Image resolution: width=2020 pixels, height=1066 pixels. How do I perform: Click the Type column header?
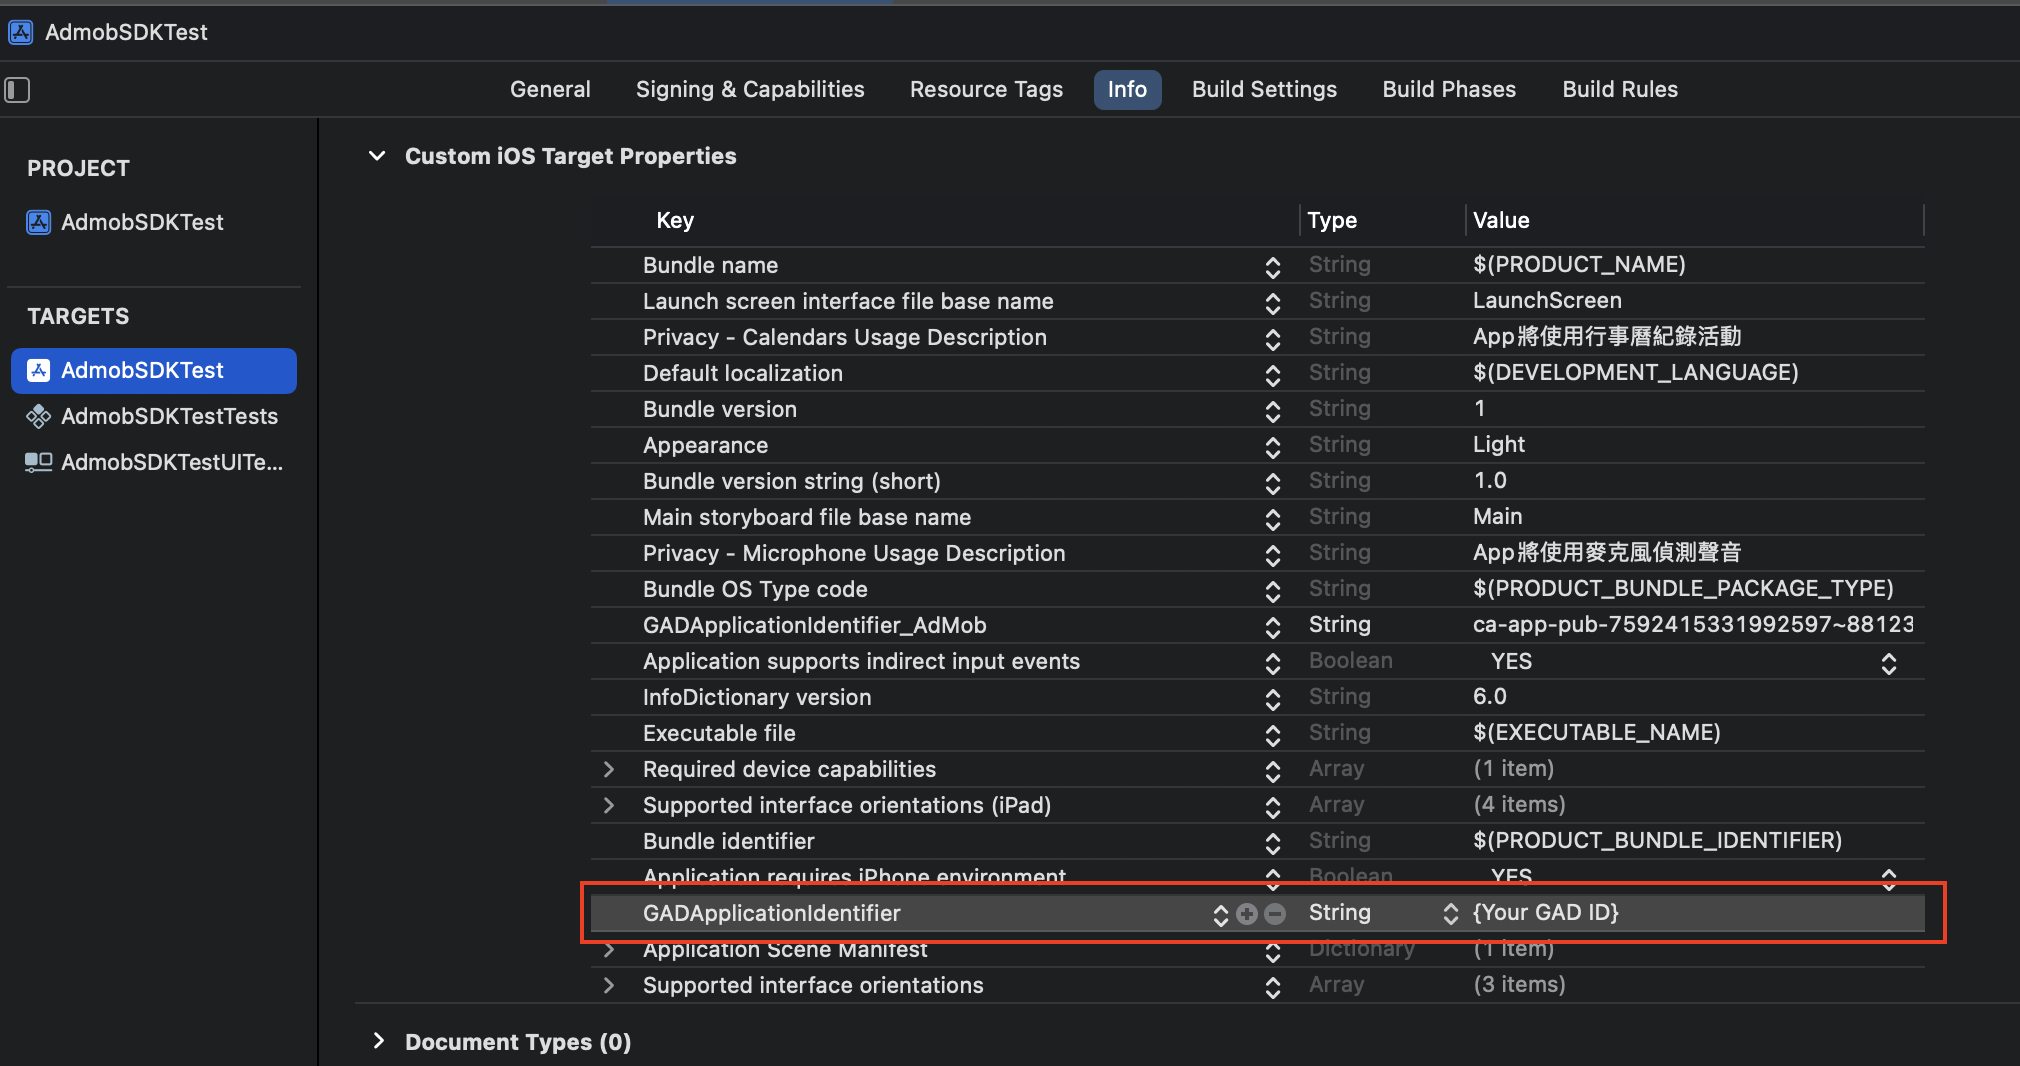pyautogui.click(x=1332, y=220)
